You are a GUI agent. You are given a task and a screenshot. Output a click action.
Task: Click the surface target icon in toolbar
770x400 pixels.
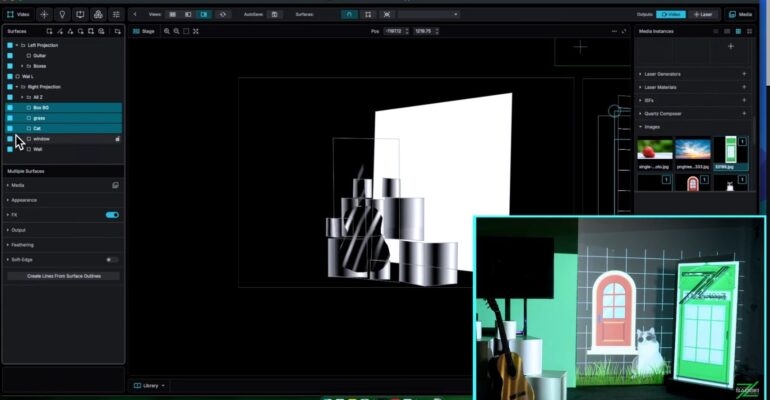coord(387,14)
